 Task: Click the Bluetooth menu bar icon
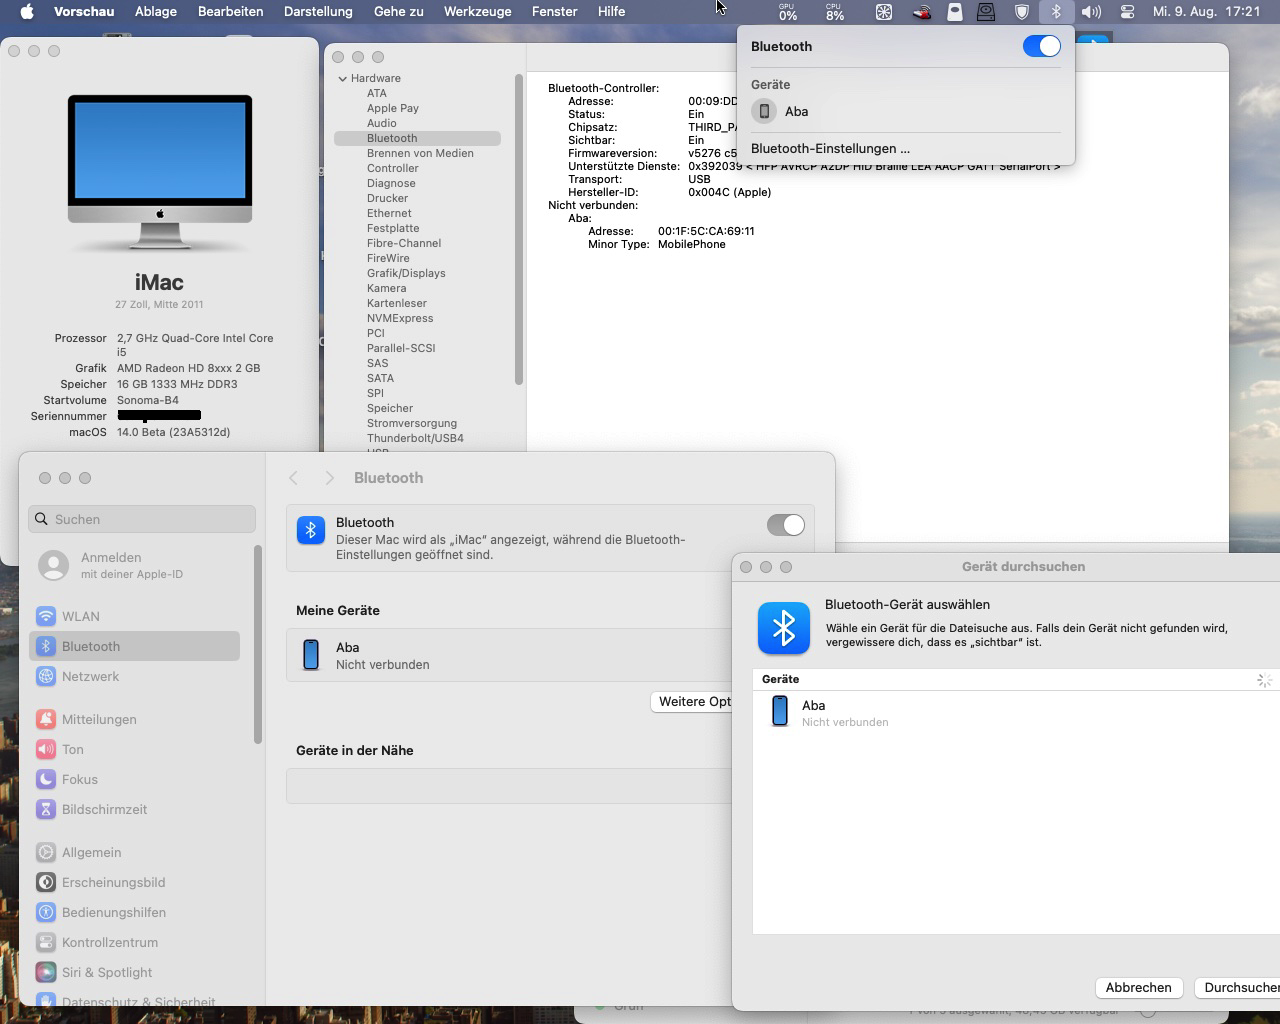point(1056,12)
